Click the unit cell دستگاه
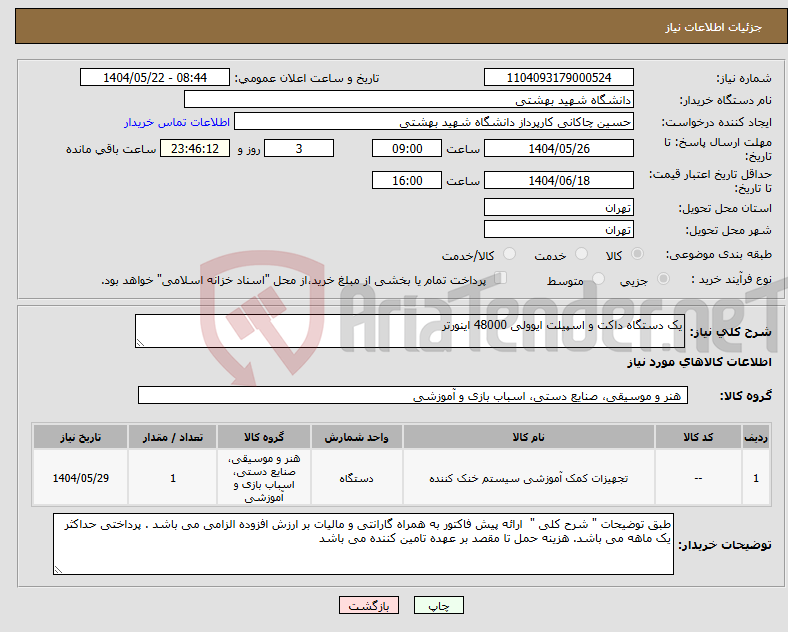The height and width of the screenshot is (632, 788). pyautogui.click(x=356, y=478)
